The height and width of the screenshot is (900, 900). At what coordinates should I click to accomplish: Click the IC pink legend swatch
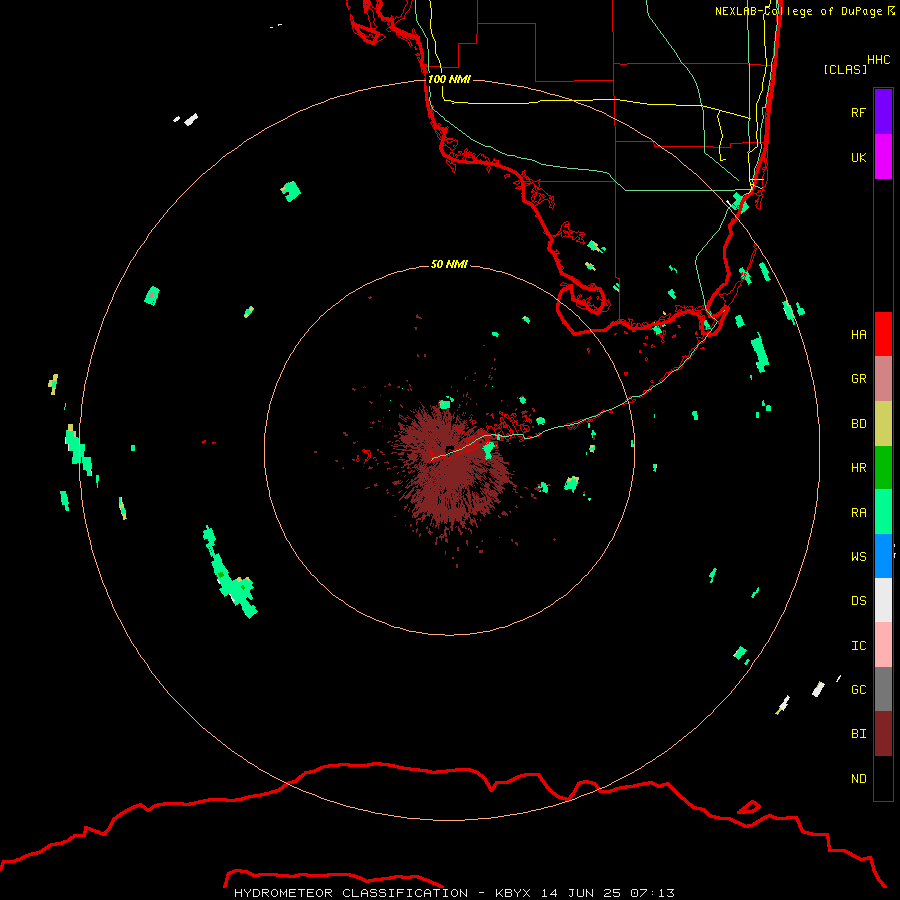[883, 645]
